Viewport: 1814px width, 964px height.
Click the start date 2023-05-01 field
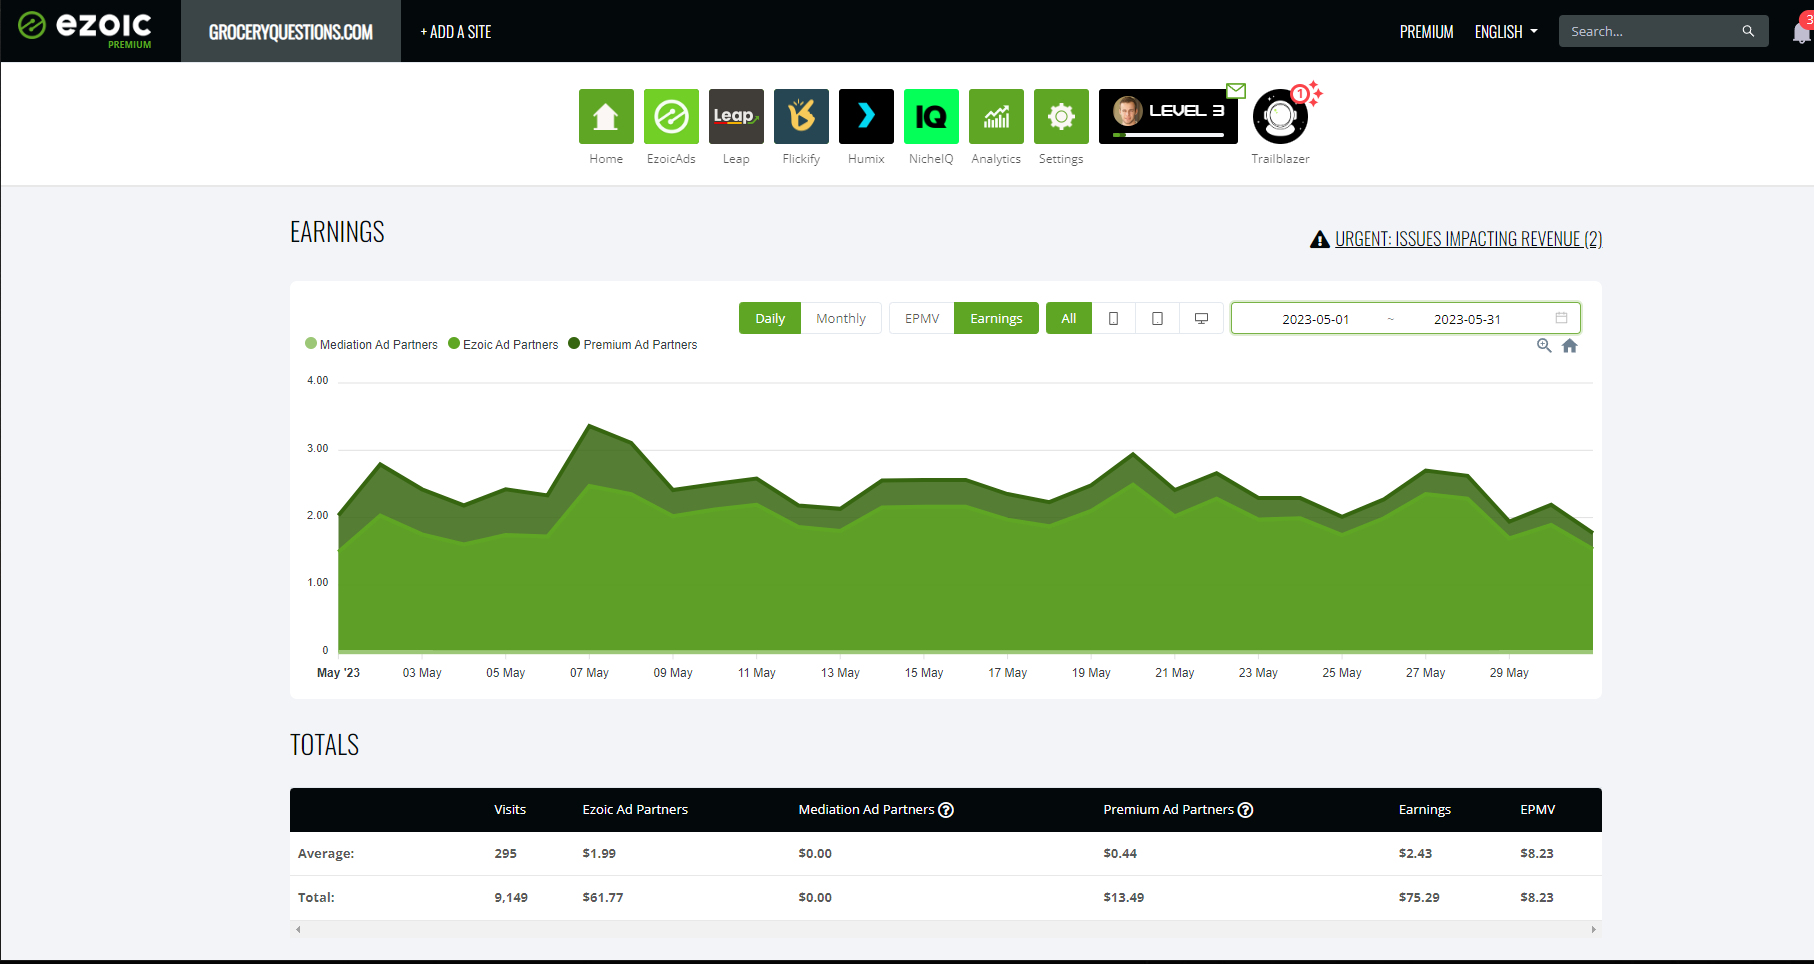(x=1315, y=319)
